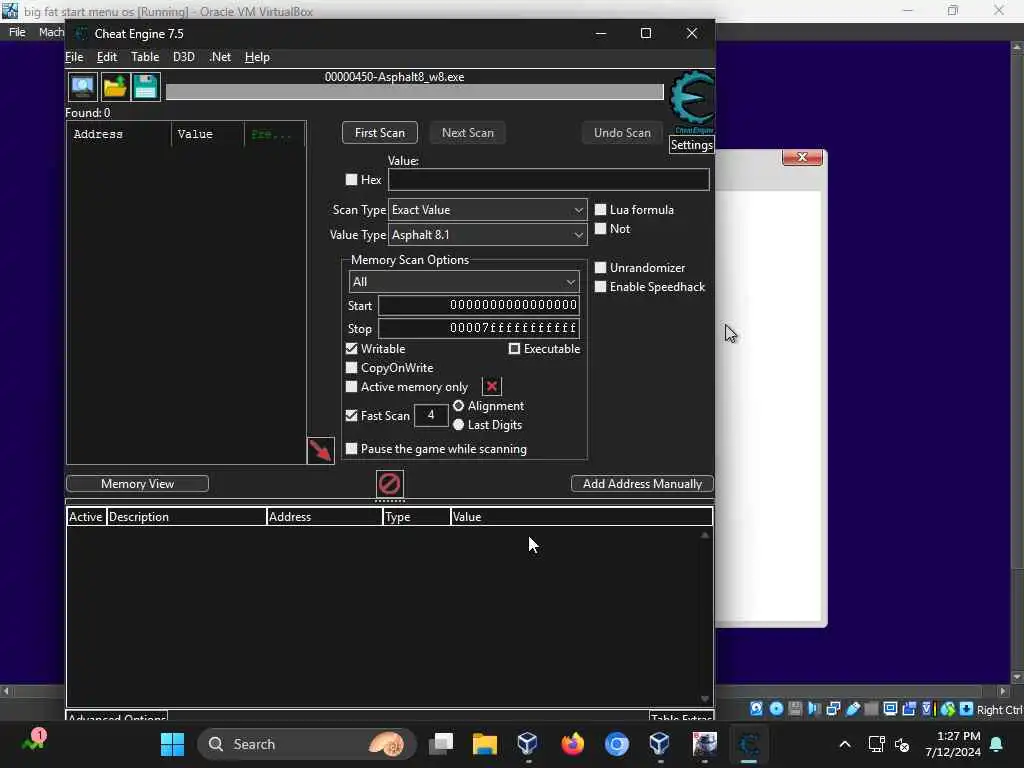Open the process list via computer icon
Image resolution: width=1024 pixels, height=768 pixels.
82,87
